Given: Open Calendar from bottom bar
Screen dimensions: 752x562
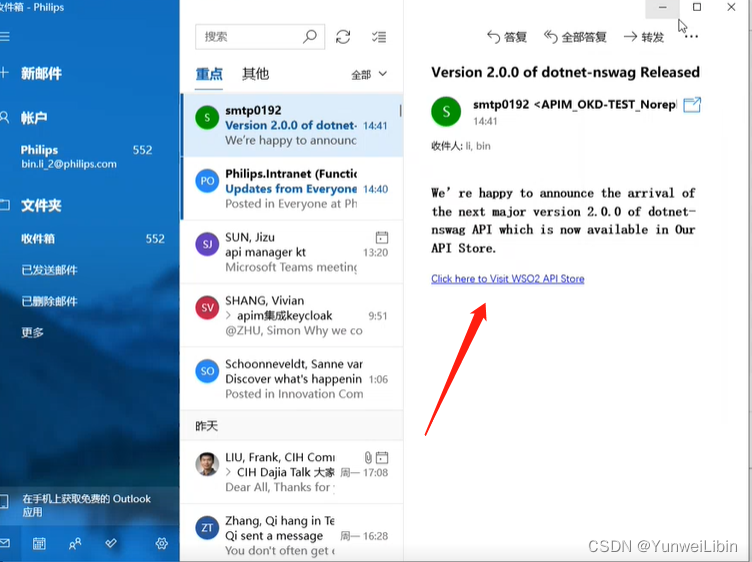Looking at the screenshot, I should pyautogui.click(x=39, y=543).
